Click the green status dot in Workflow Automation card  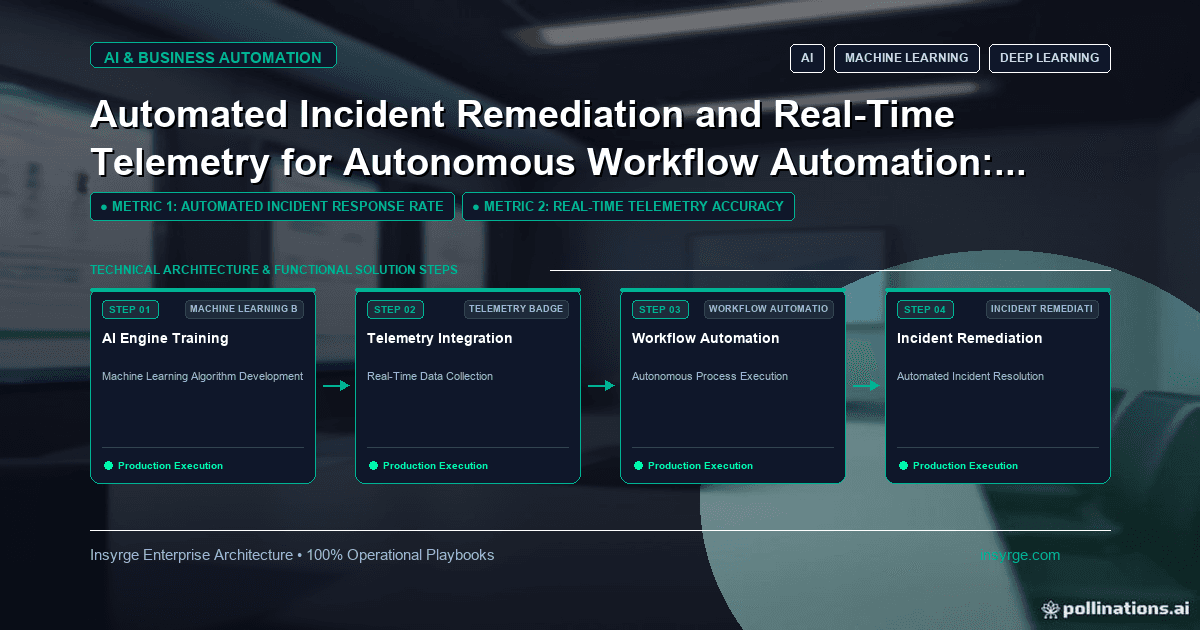pos(638,465)
